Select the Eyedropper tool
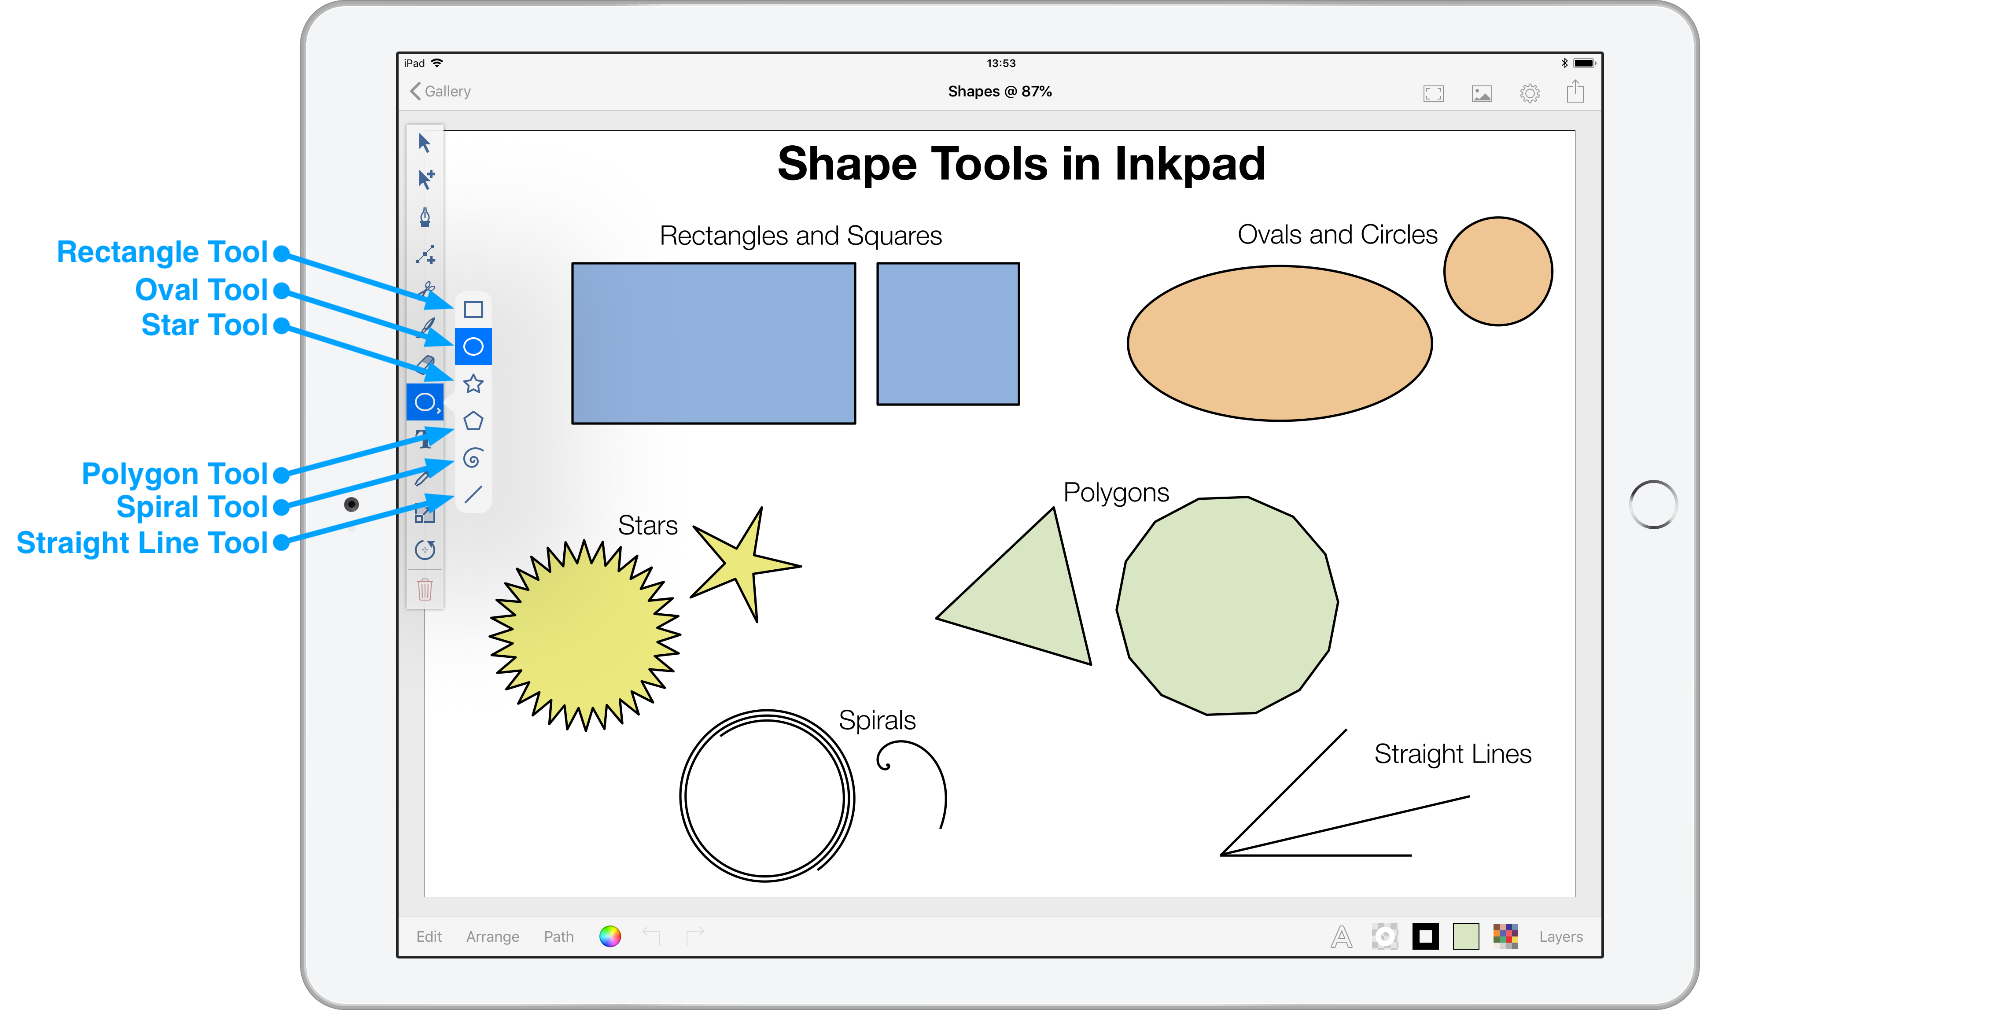This screenshot has width=2000, height=1010. (x=424, y=476)
